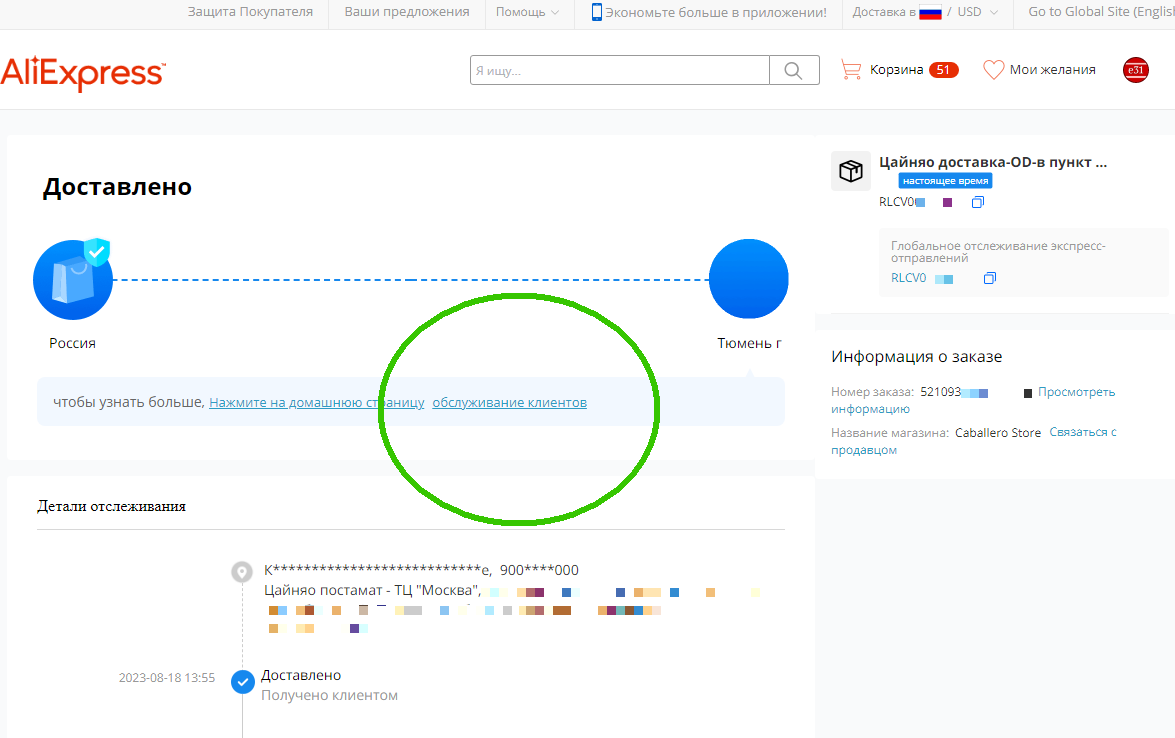Screen dimensions: 1175x738
Task: Click Связаться с продавцом link
Action: click(x=973, y=441)
